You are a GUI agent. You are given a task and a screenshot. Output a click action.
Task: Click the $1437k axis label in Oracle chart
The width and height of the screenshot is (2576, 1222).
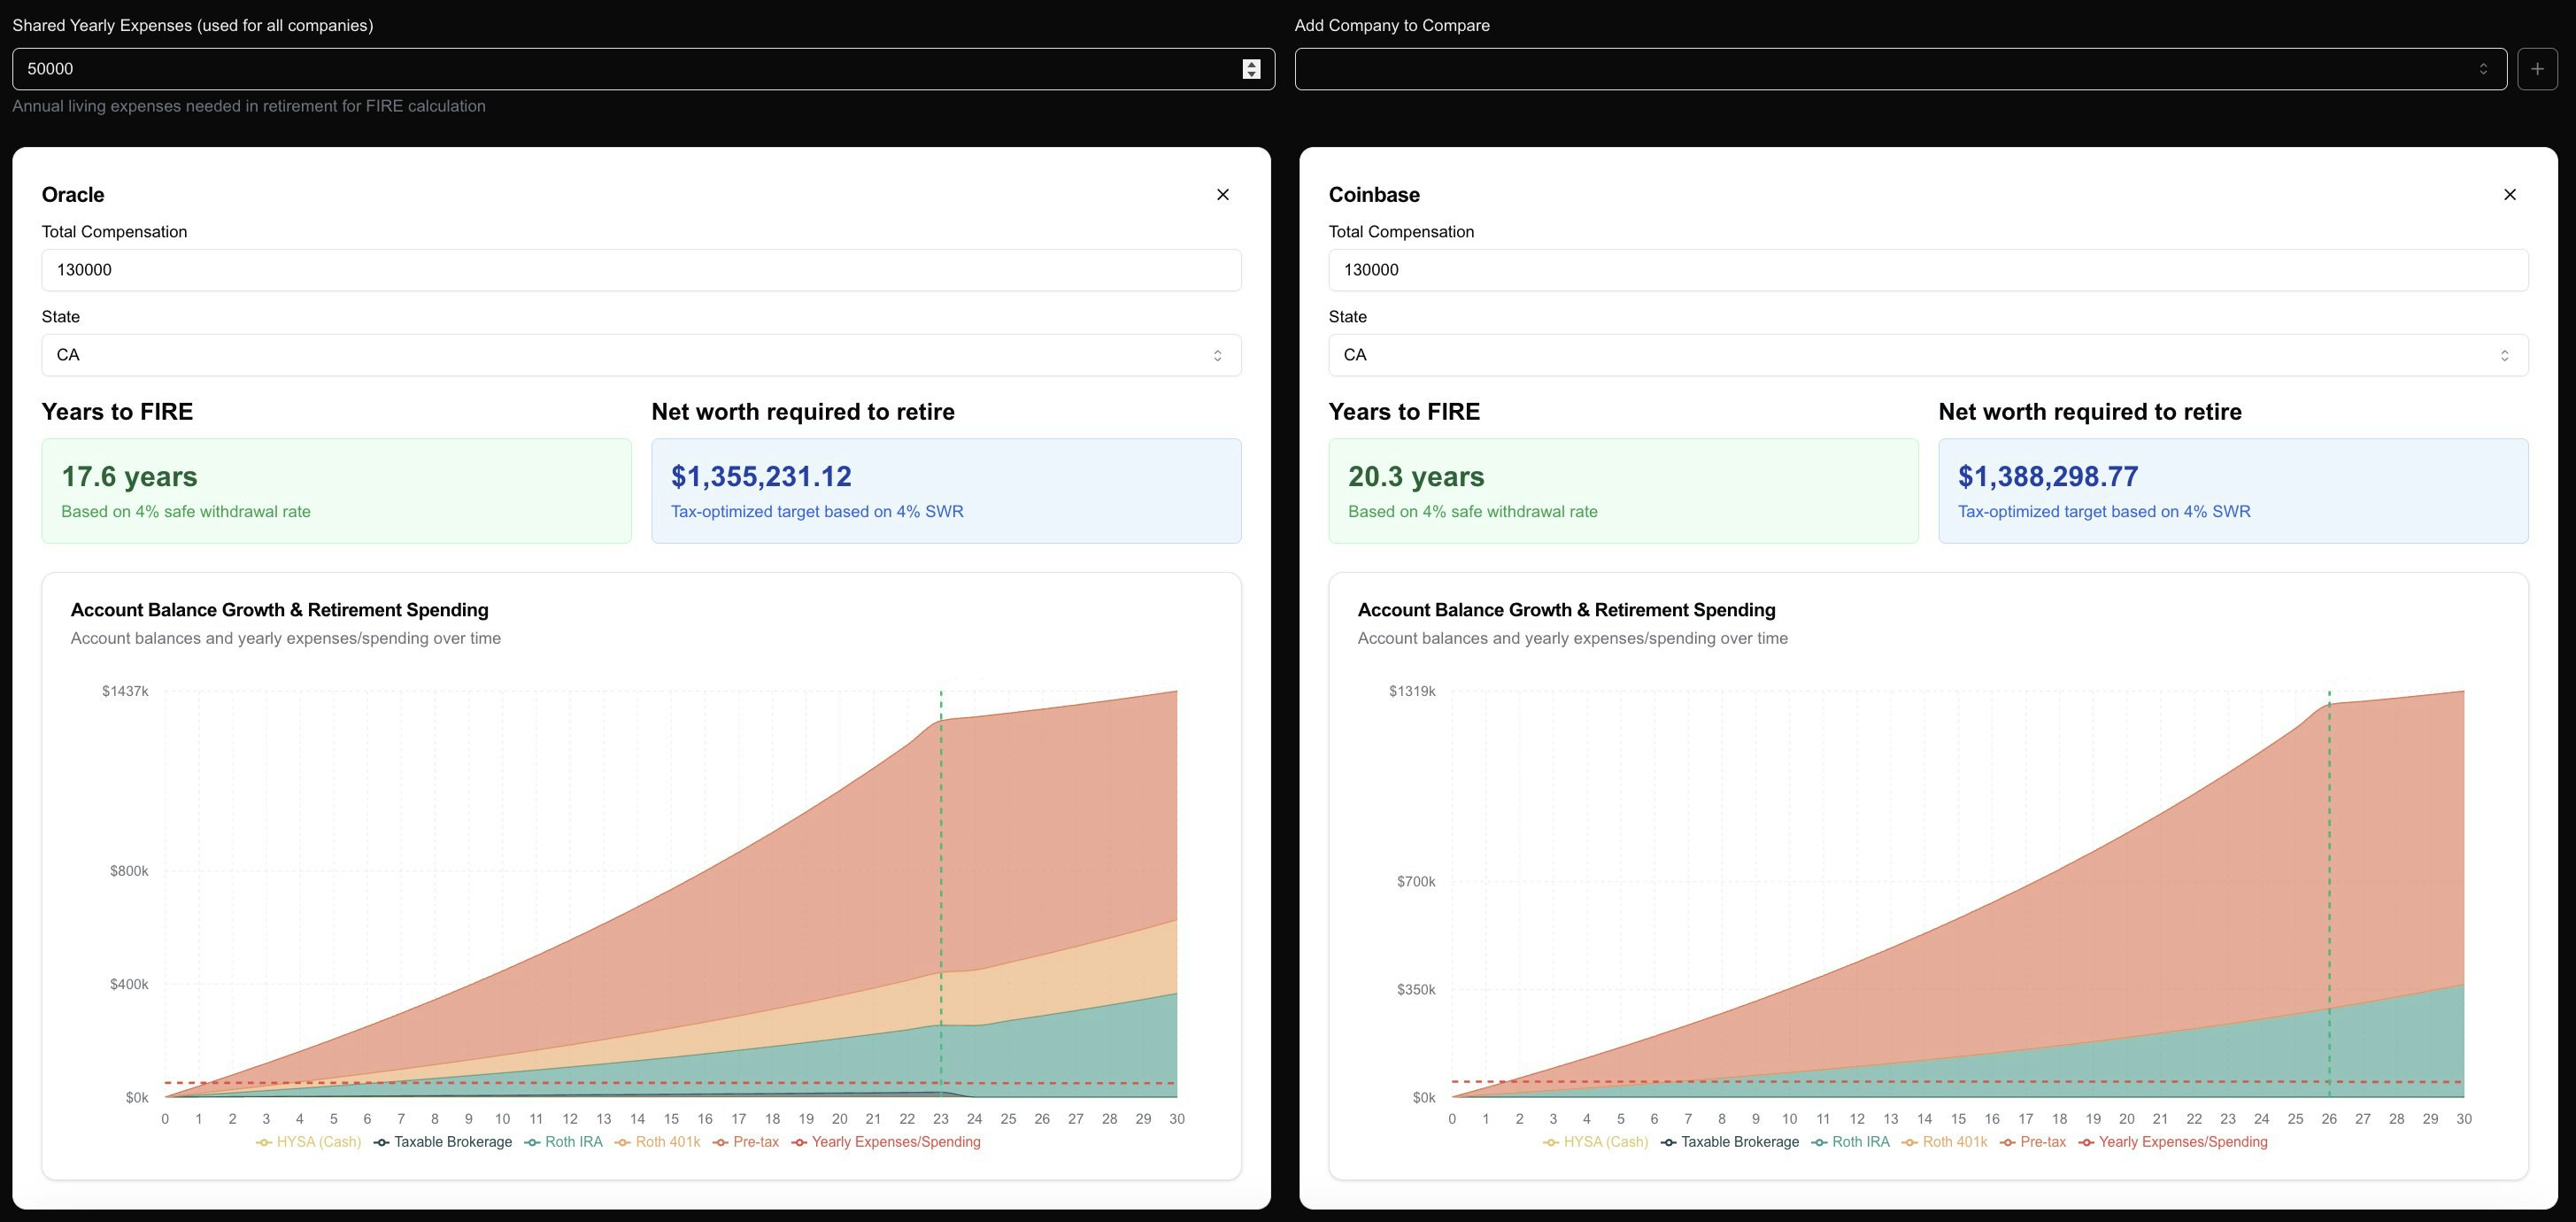[125, 691]
